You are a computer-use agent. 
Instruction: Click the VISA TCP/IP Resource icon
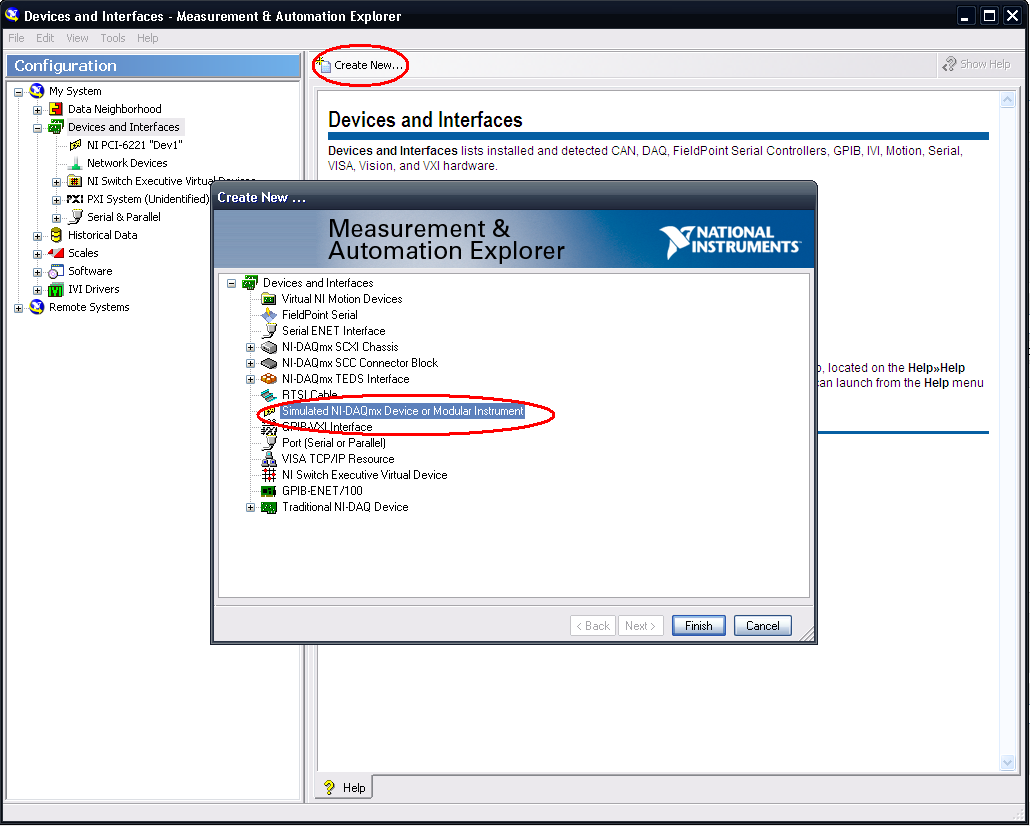(x=269, y=459)
